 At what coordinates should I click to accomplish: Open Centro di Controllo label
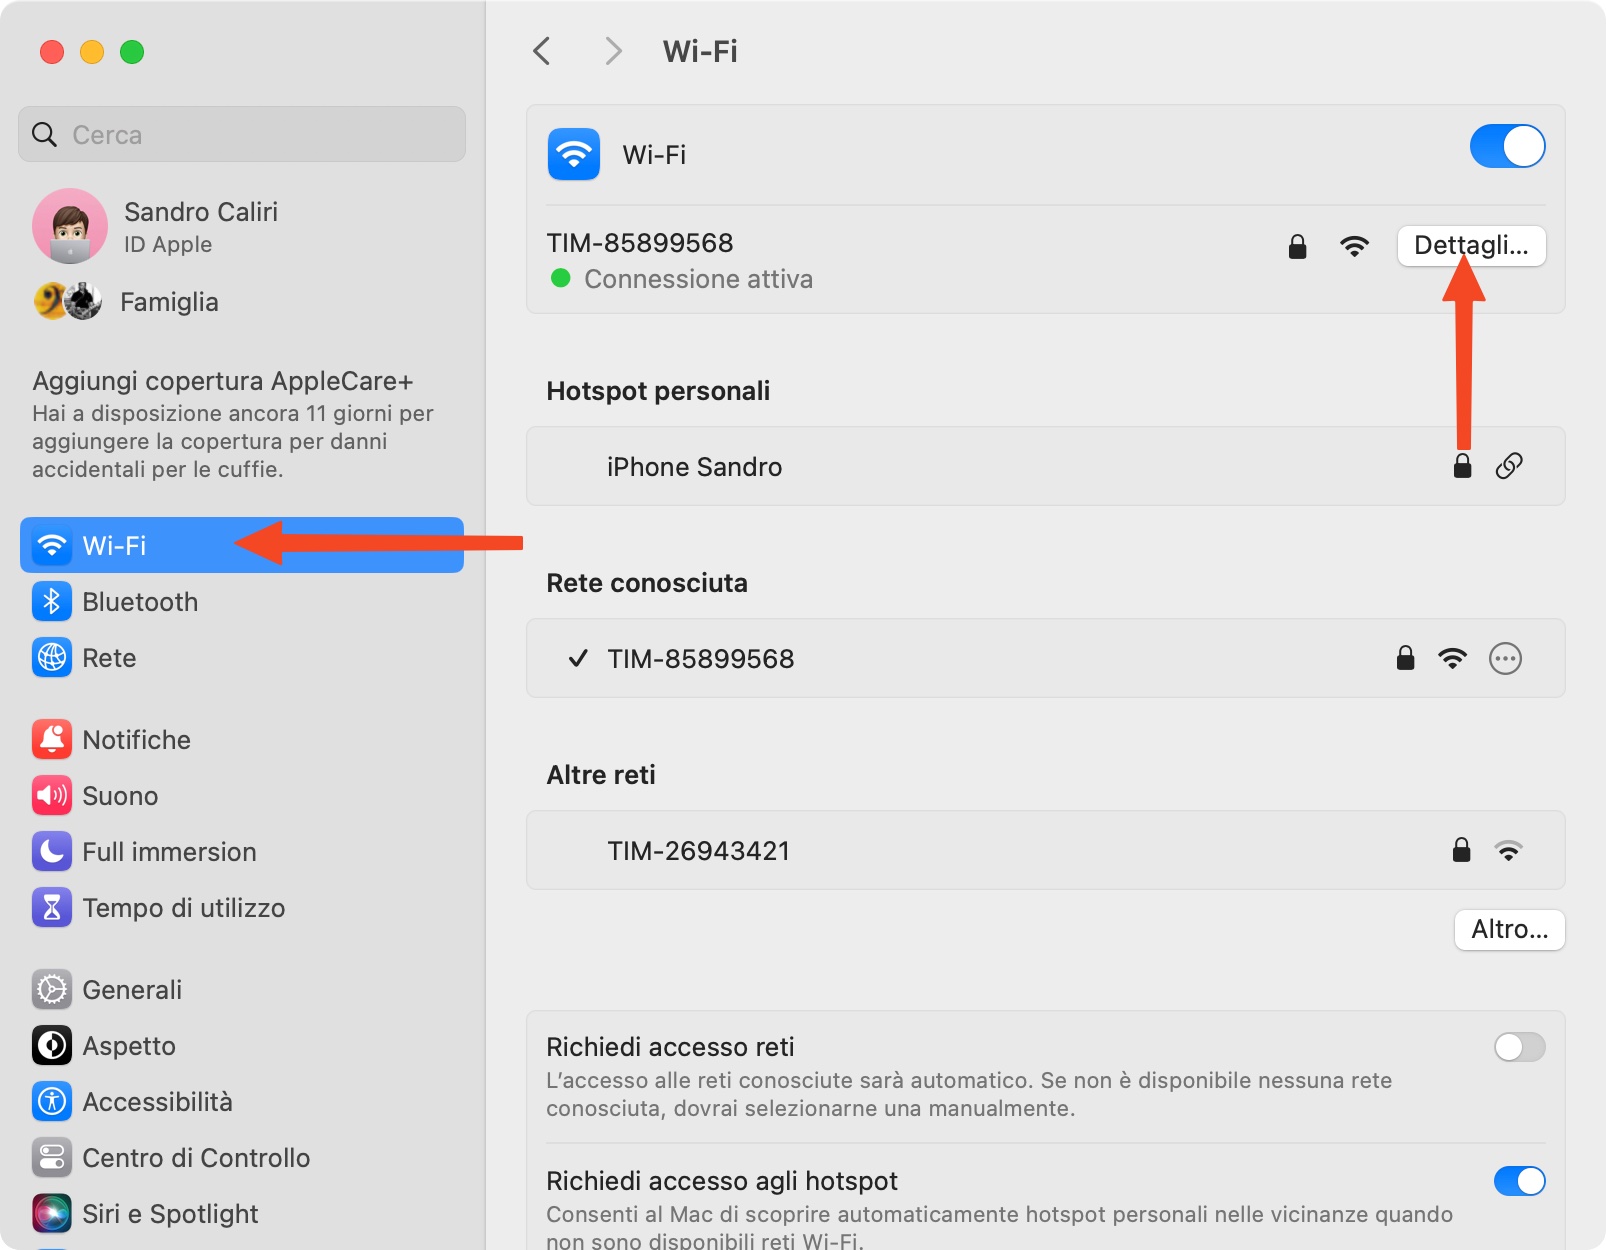(196, 1158)
